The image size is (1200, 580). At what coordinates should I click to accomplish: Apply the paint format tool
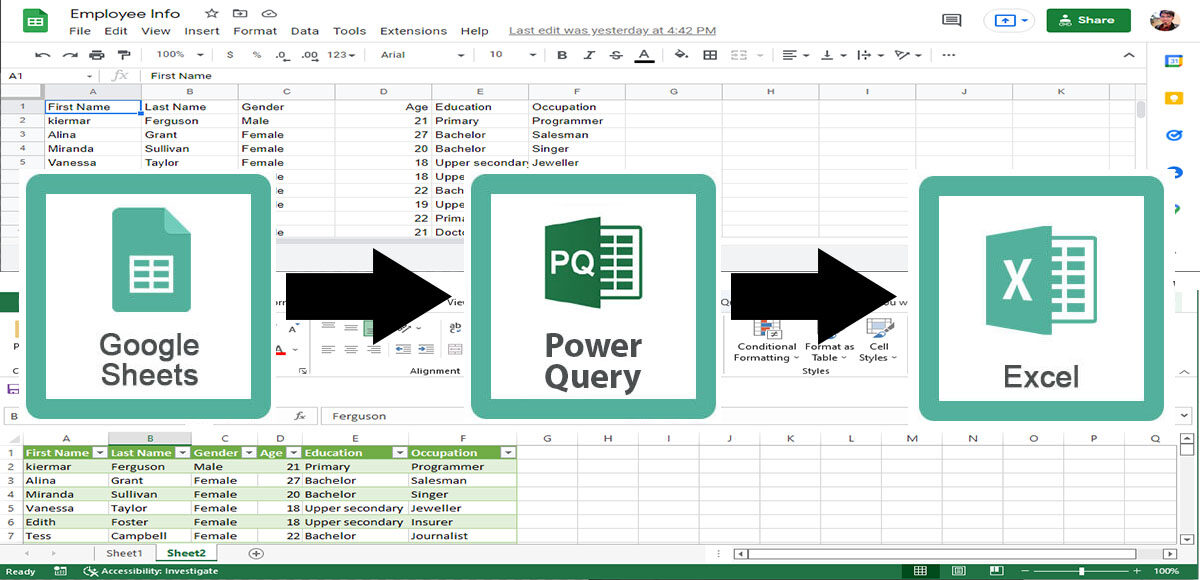pos(123,55)
